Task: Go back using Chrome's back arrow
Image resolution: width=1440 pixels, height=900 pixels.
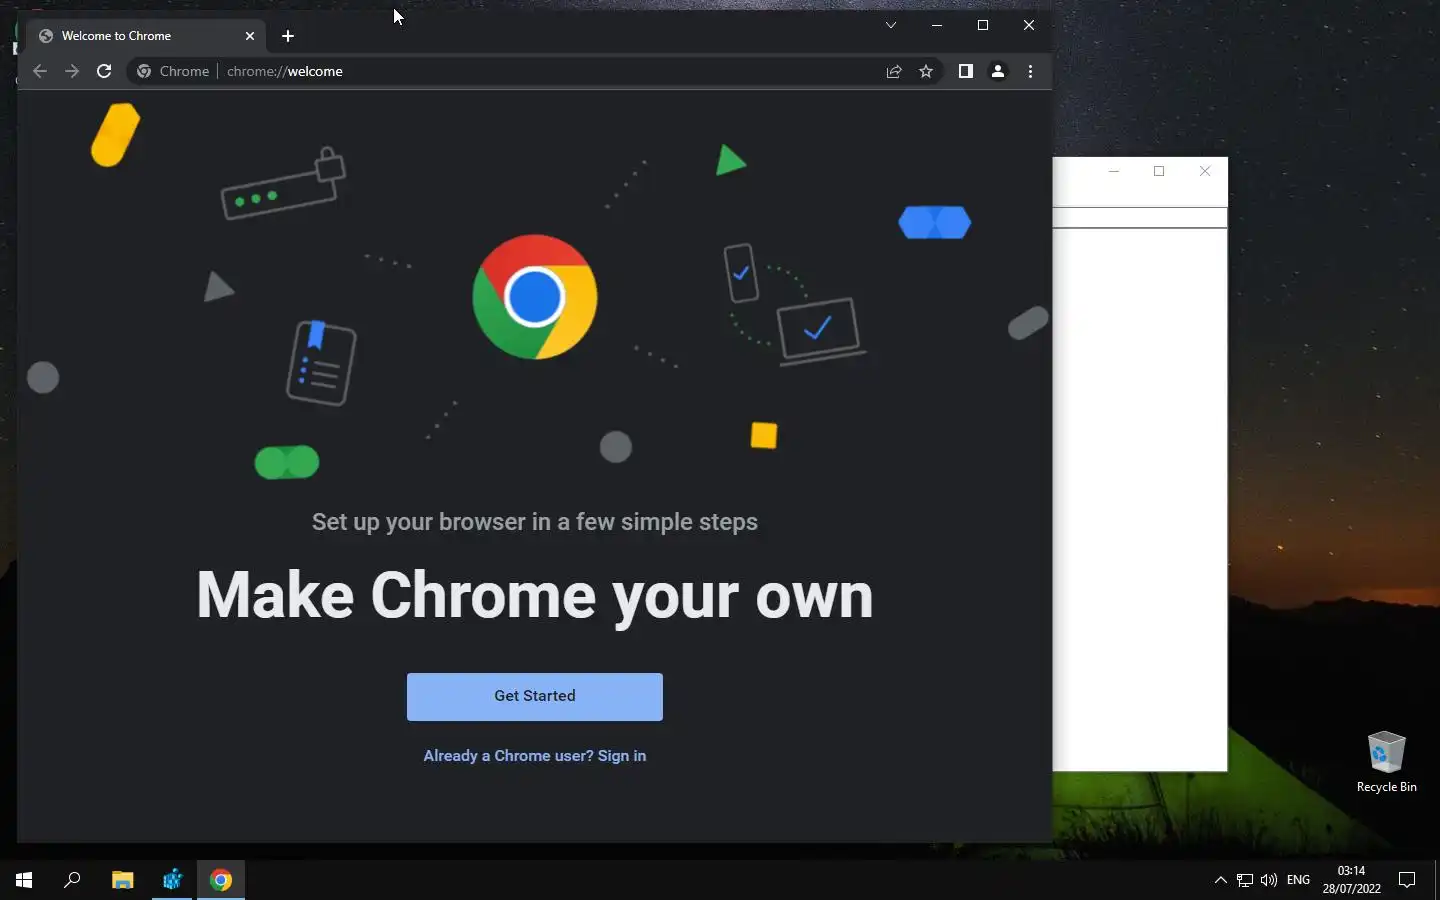Action: 40,71
